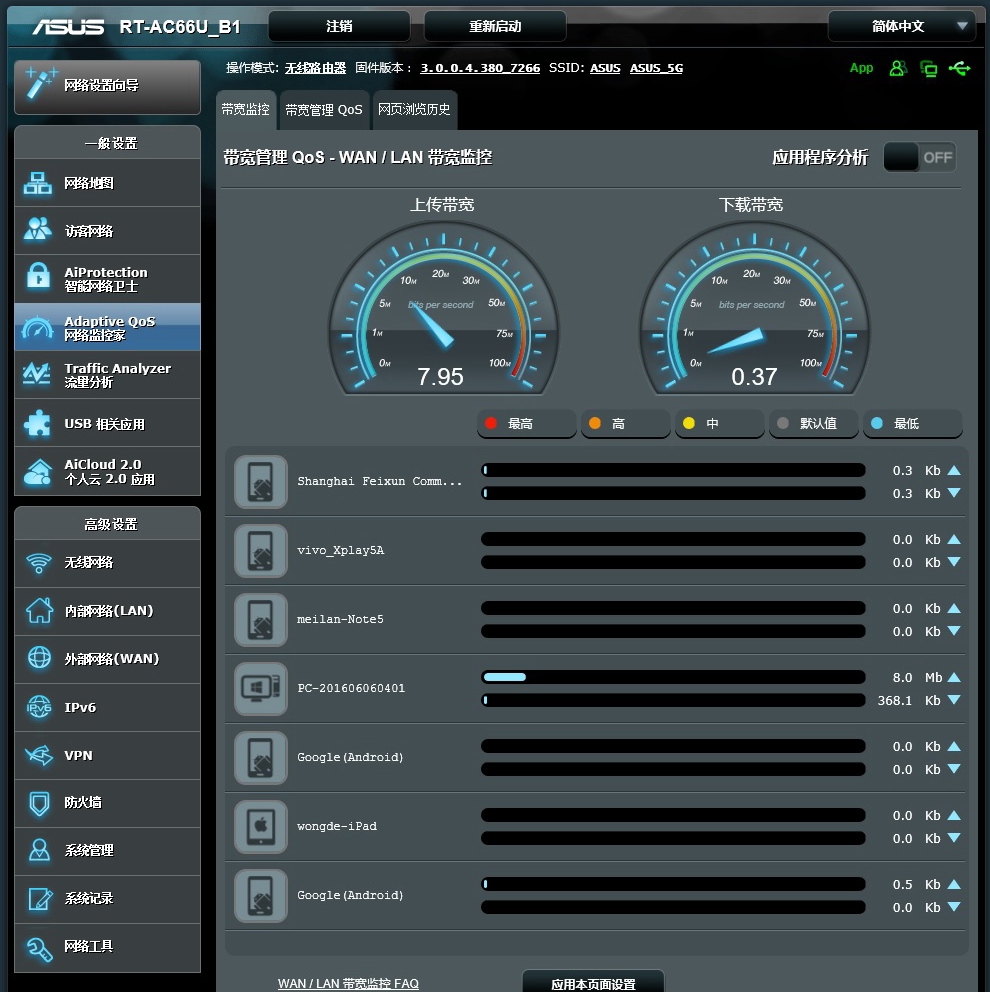Viewport: 990px width, 992px height.
Task: Click the restart button at top
Action: tap(495, 26)
